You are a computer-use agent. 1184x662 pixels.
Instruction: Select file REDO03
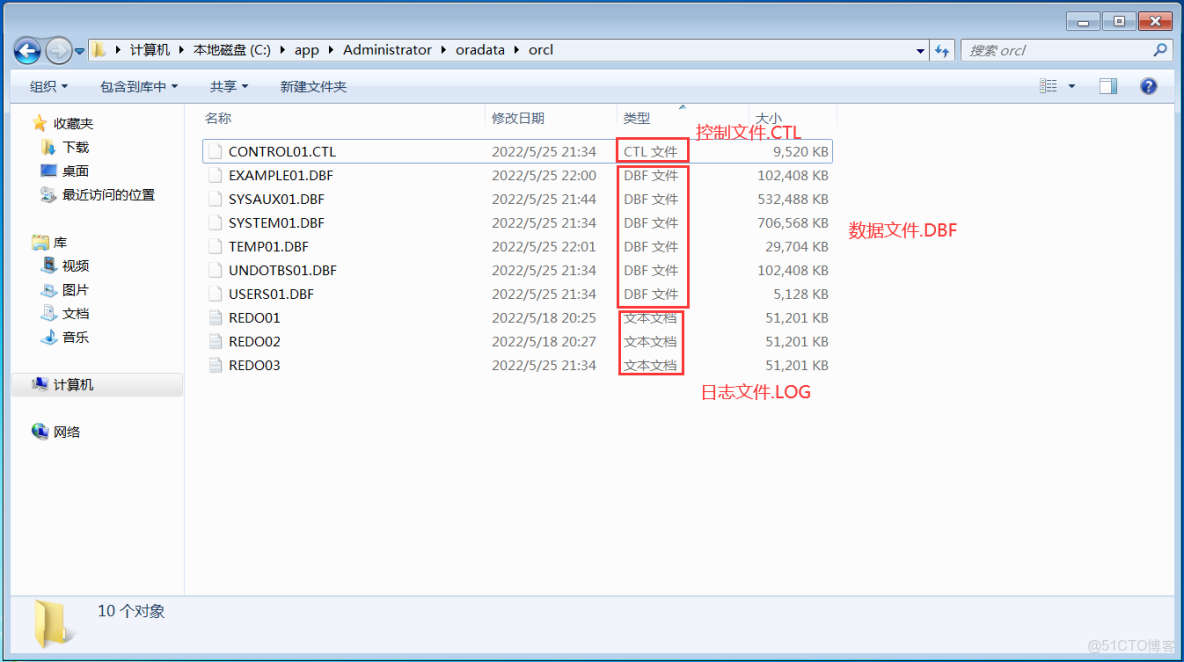[517, 365]
